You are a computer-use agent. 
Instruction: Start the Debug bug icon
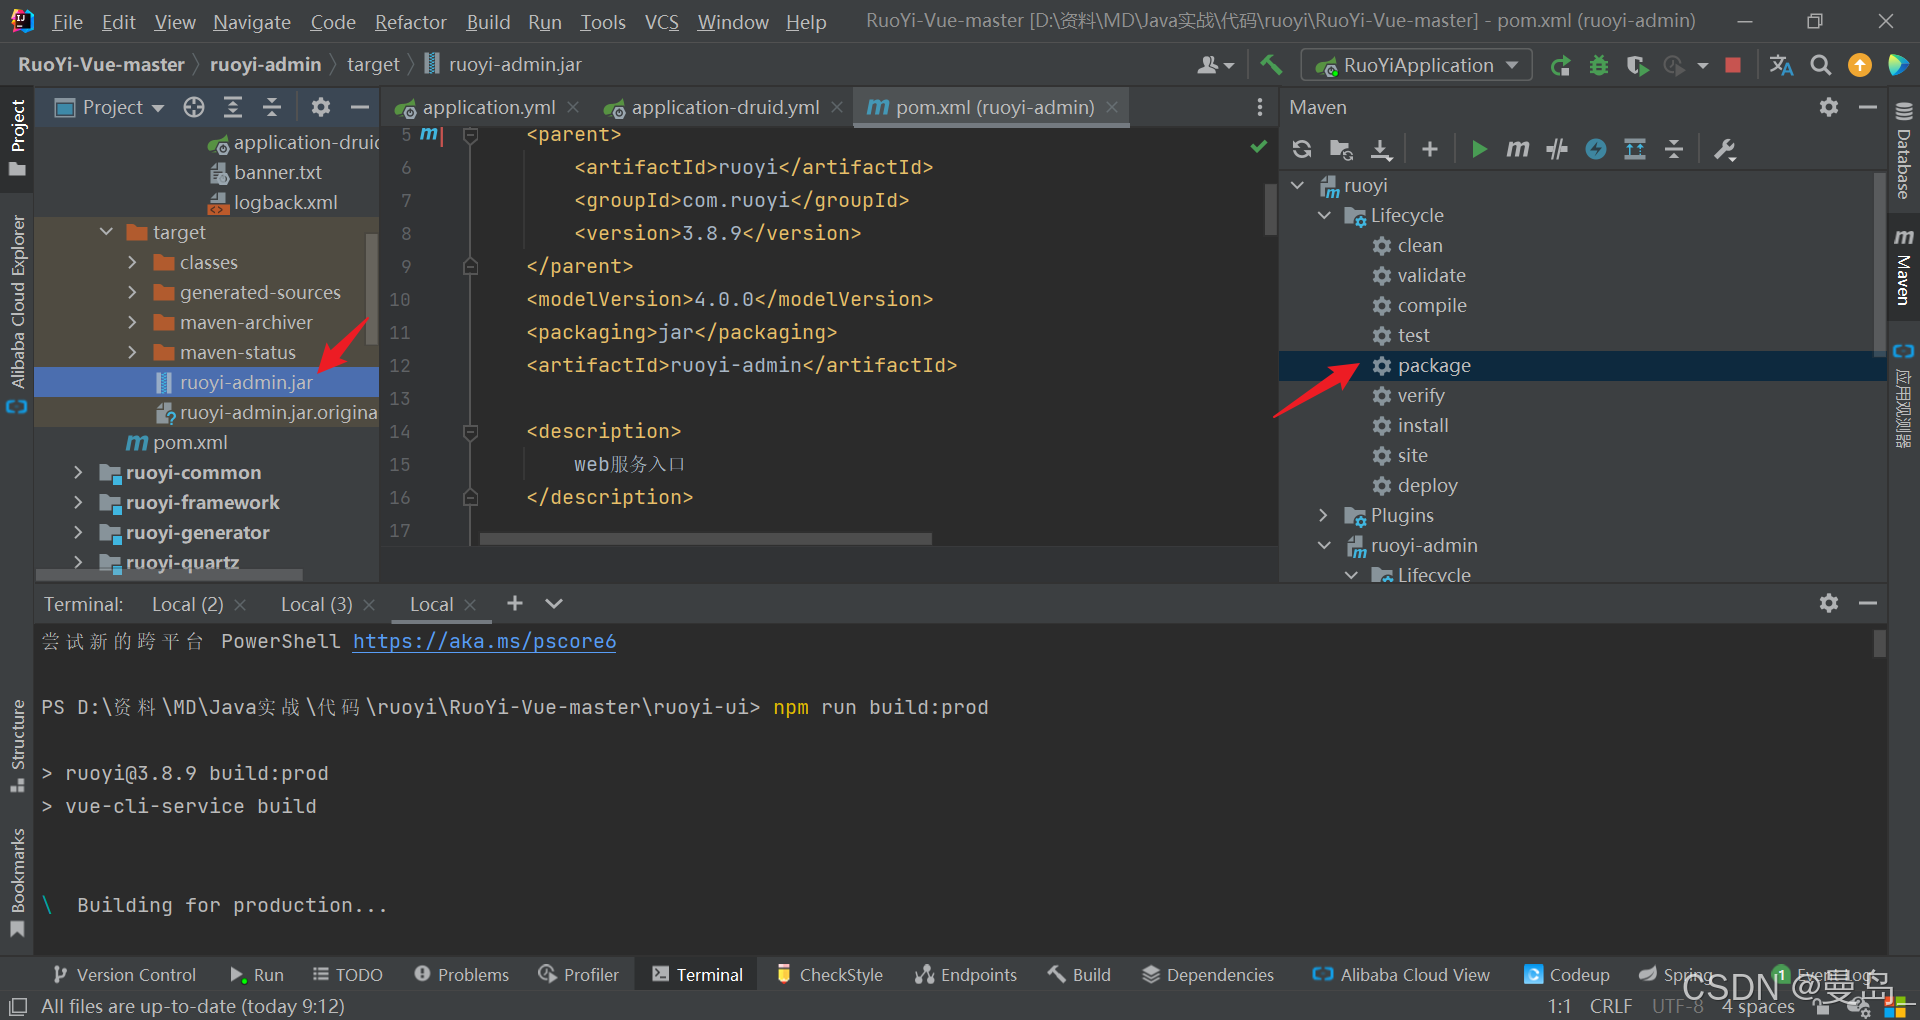tap(1599, 66)
